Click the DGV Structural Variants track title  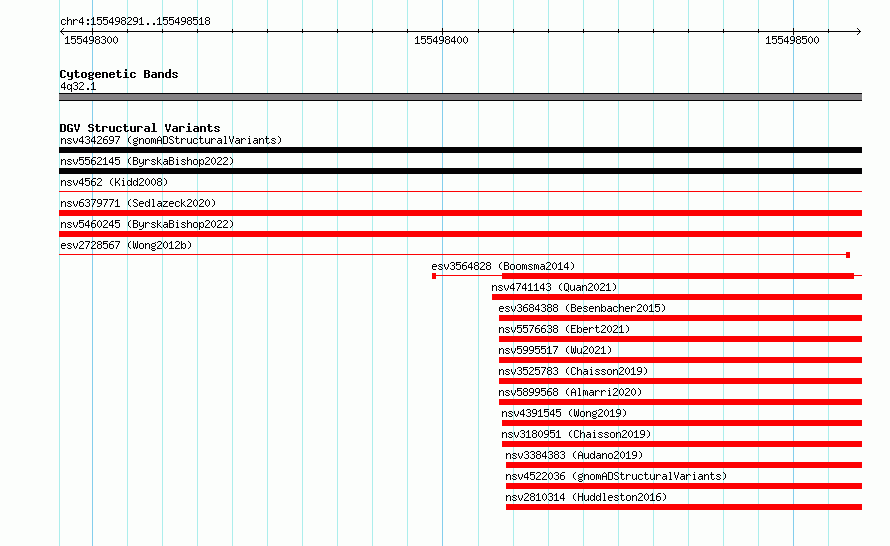click(x=140, y=128)
